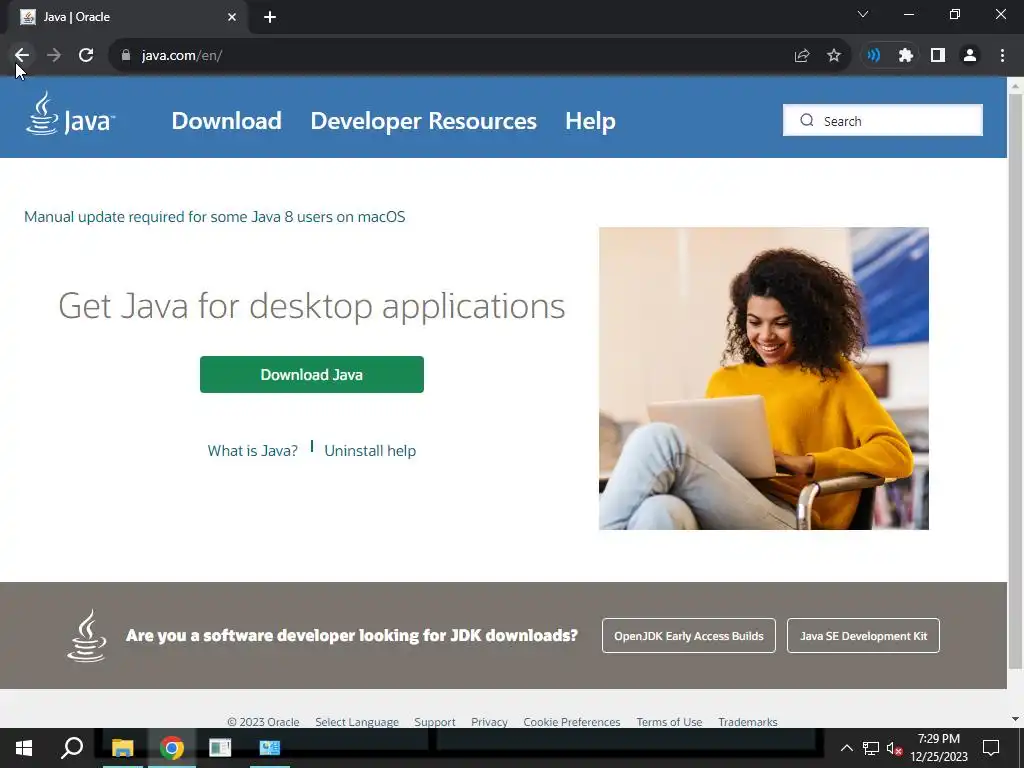
Task: Click the Java cup icon in footer banner
Action: coord(87,635)
